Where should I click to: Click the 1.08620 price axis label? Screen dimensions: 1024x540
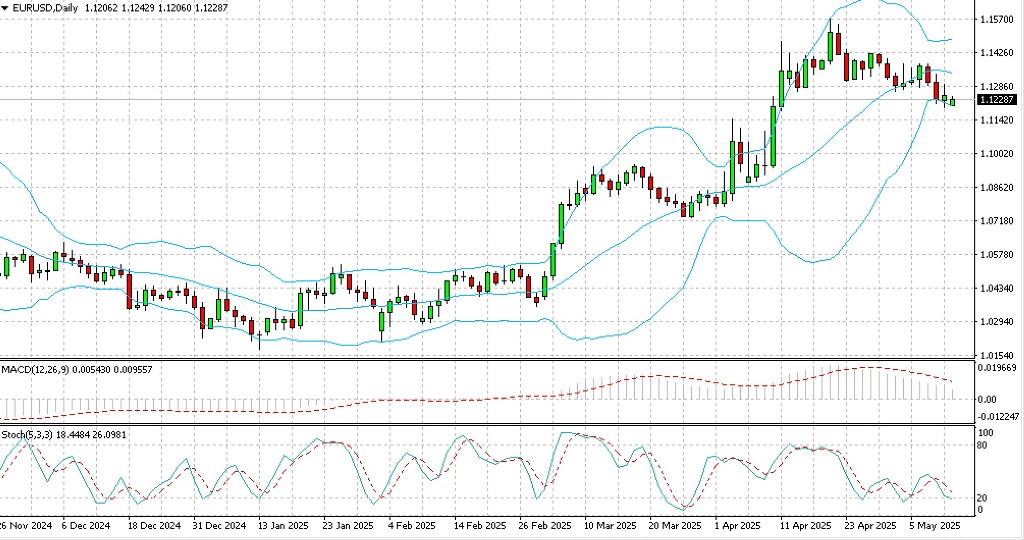pyautogui.click(x=997, y=187)
